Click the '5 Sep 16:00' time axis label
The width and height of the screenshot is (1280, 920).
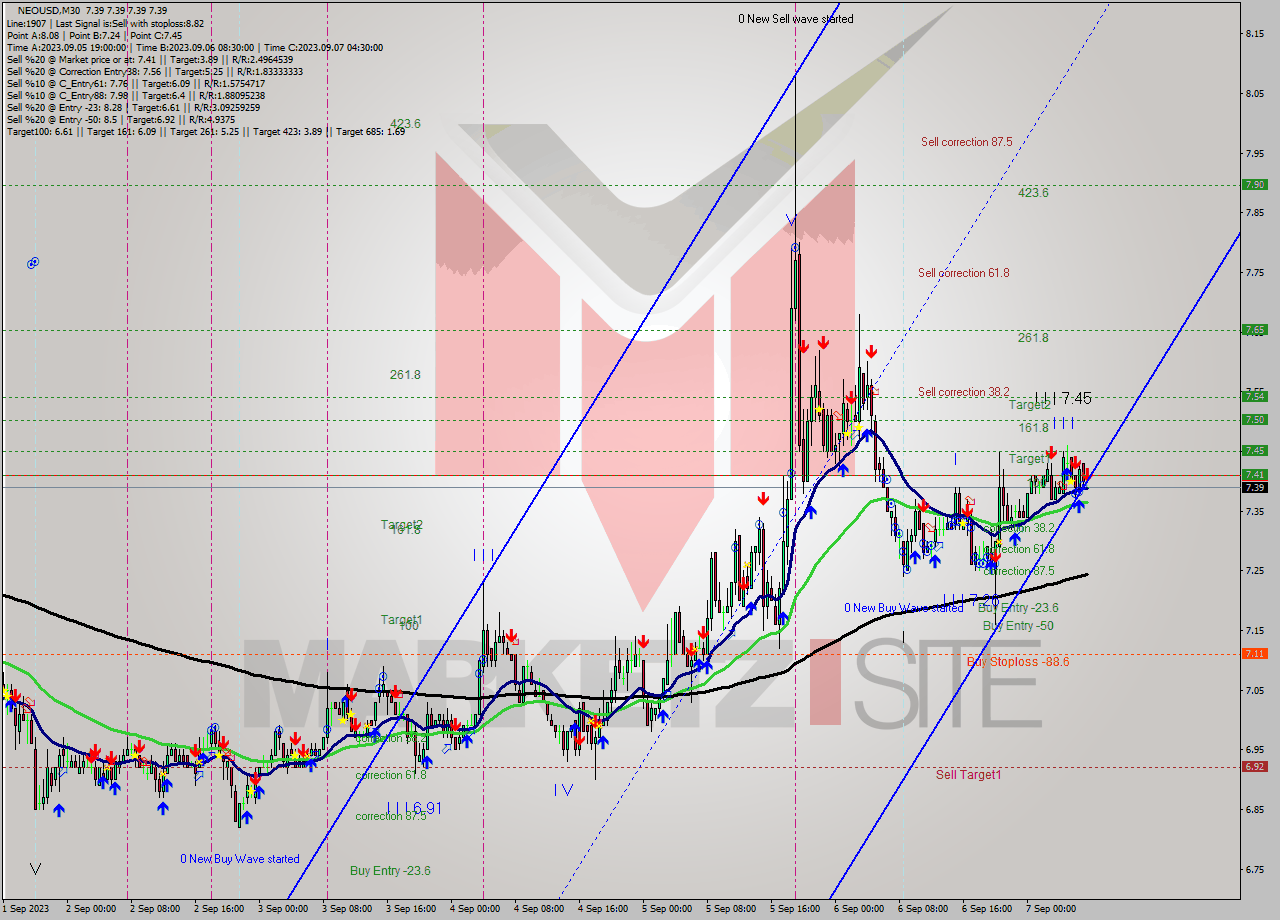pyautogui.click(x=795, y=909)
